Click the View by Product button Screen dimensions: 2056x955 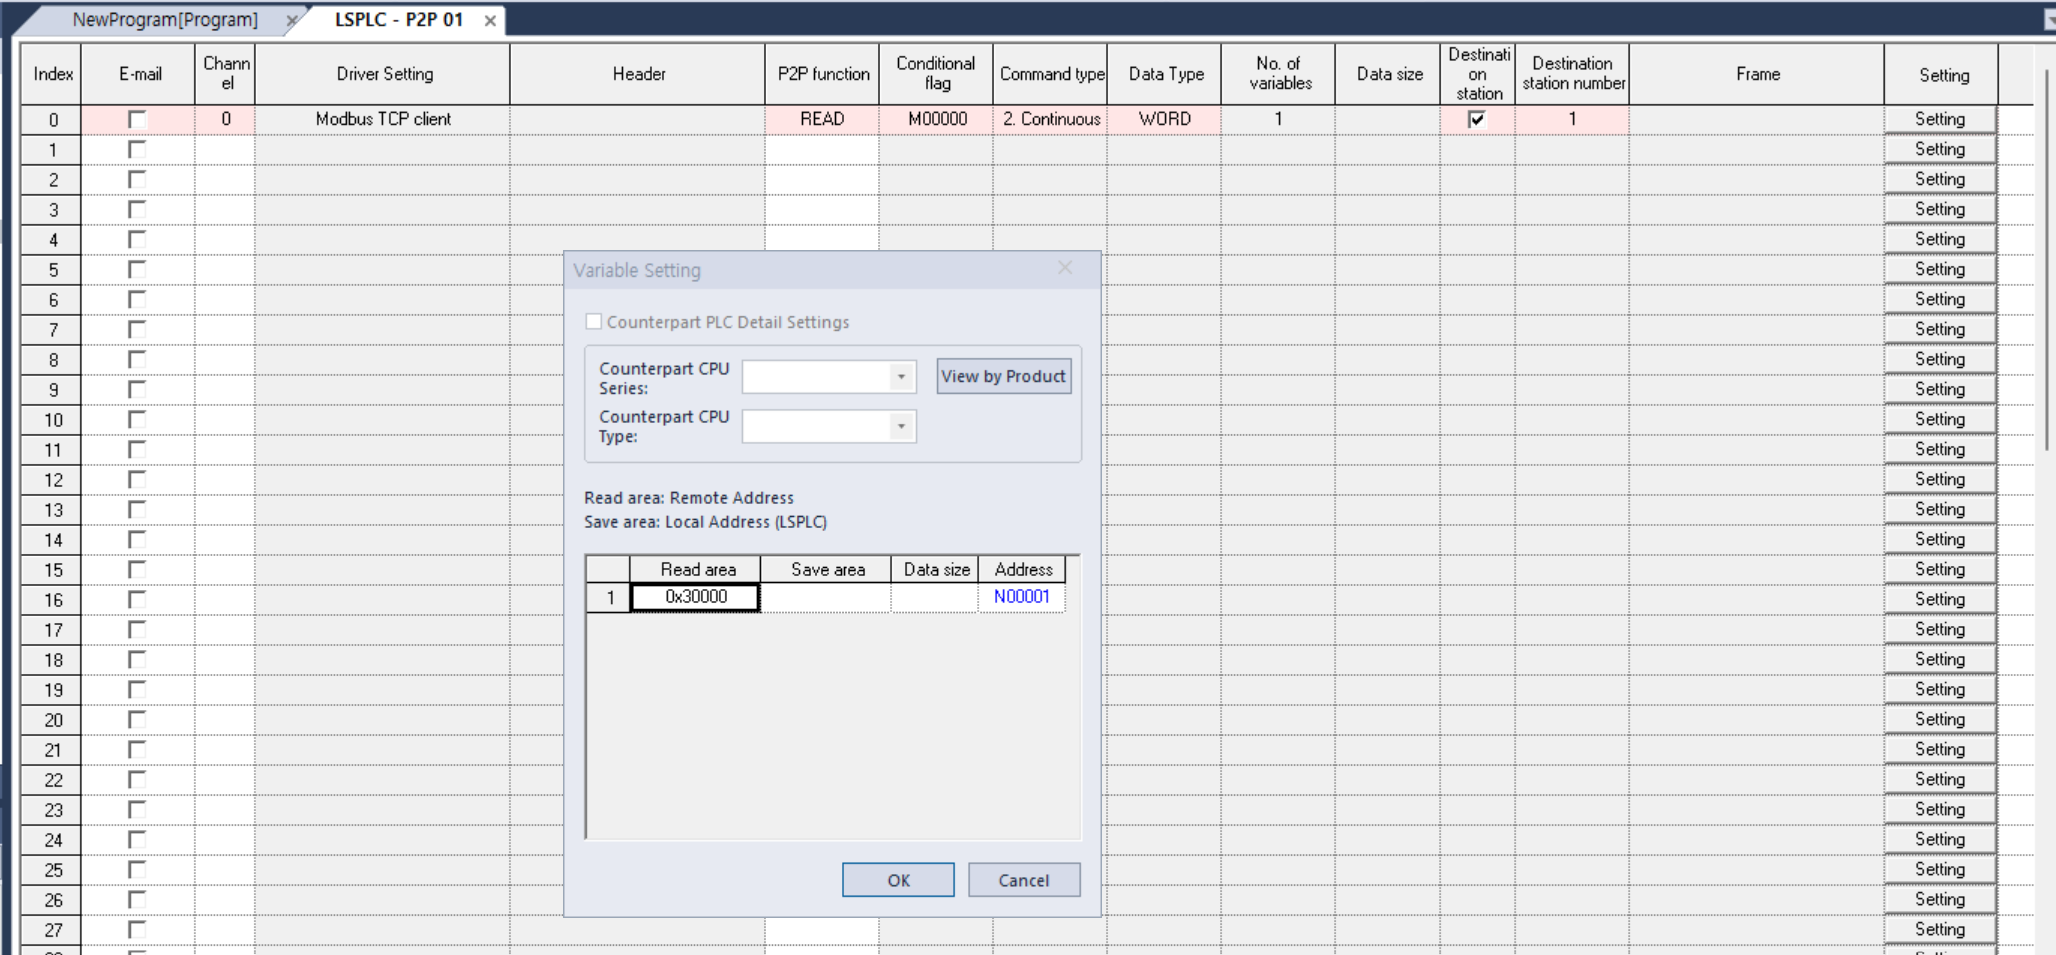1003,376
